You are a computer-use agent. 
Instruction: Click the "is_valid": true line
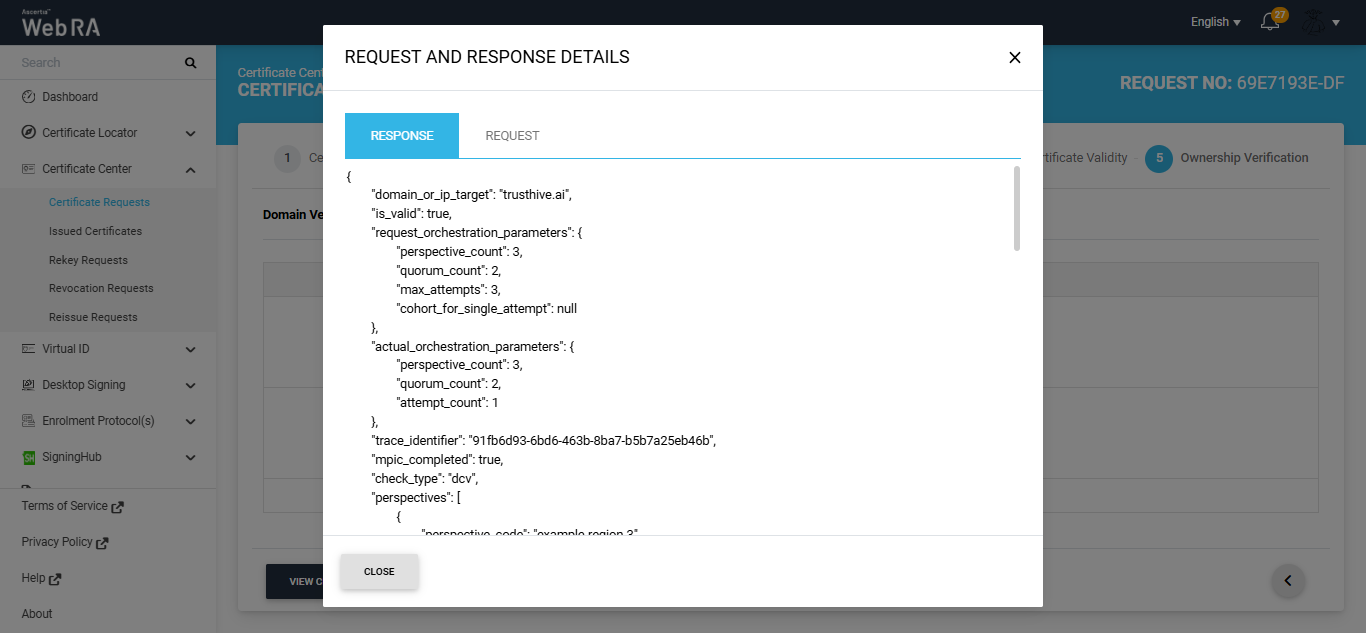click(x=411, y=214)
